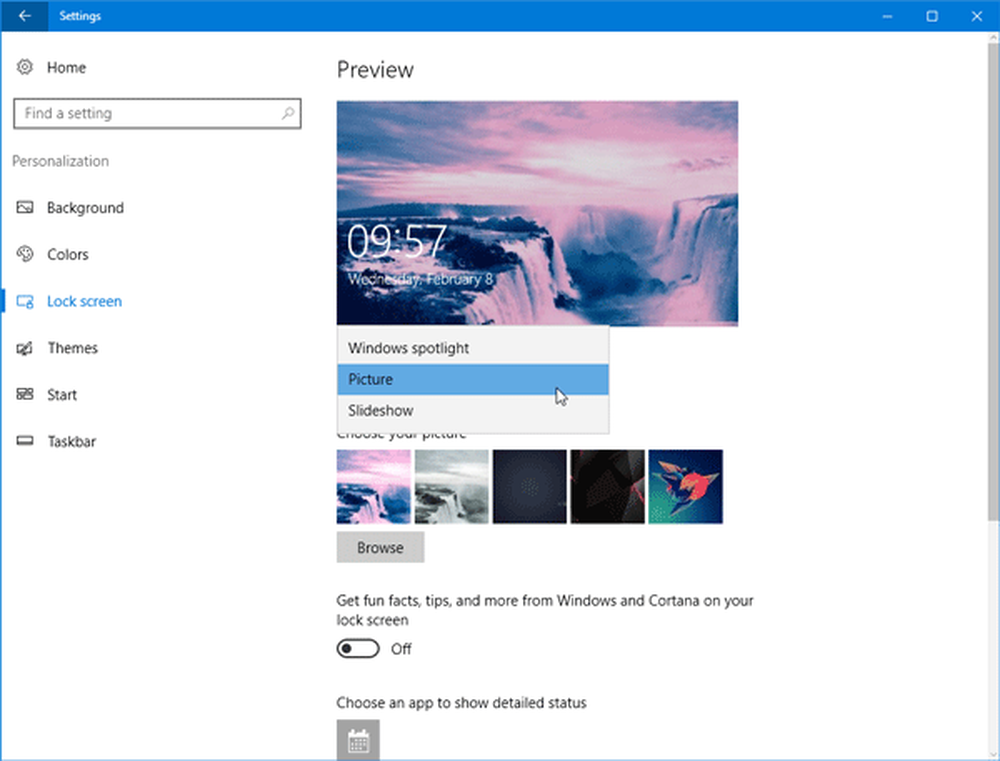
Task: Choose Windows spotlight from the dropdown
Action: pos(473,348)
